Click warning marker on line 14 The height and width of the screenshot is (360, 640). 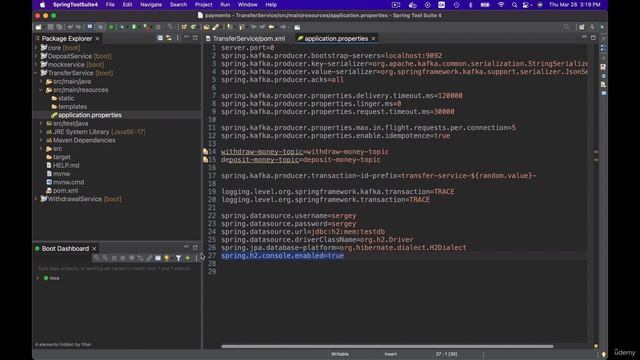coord(205,151)
